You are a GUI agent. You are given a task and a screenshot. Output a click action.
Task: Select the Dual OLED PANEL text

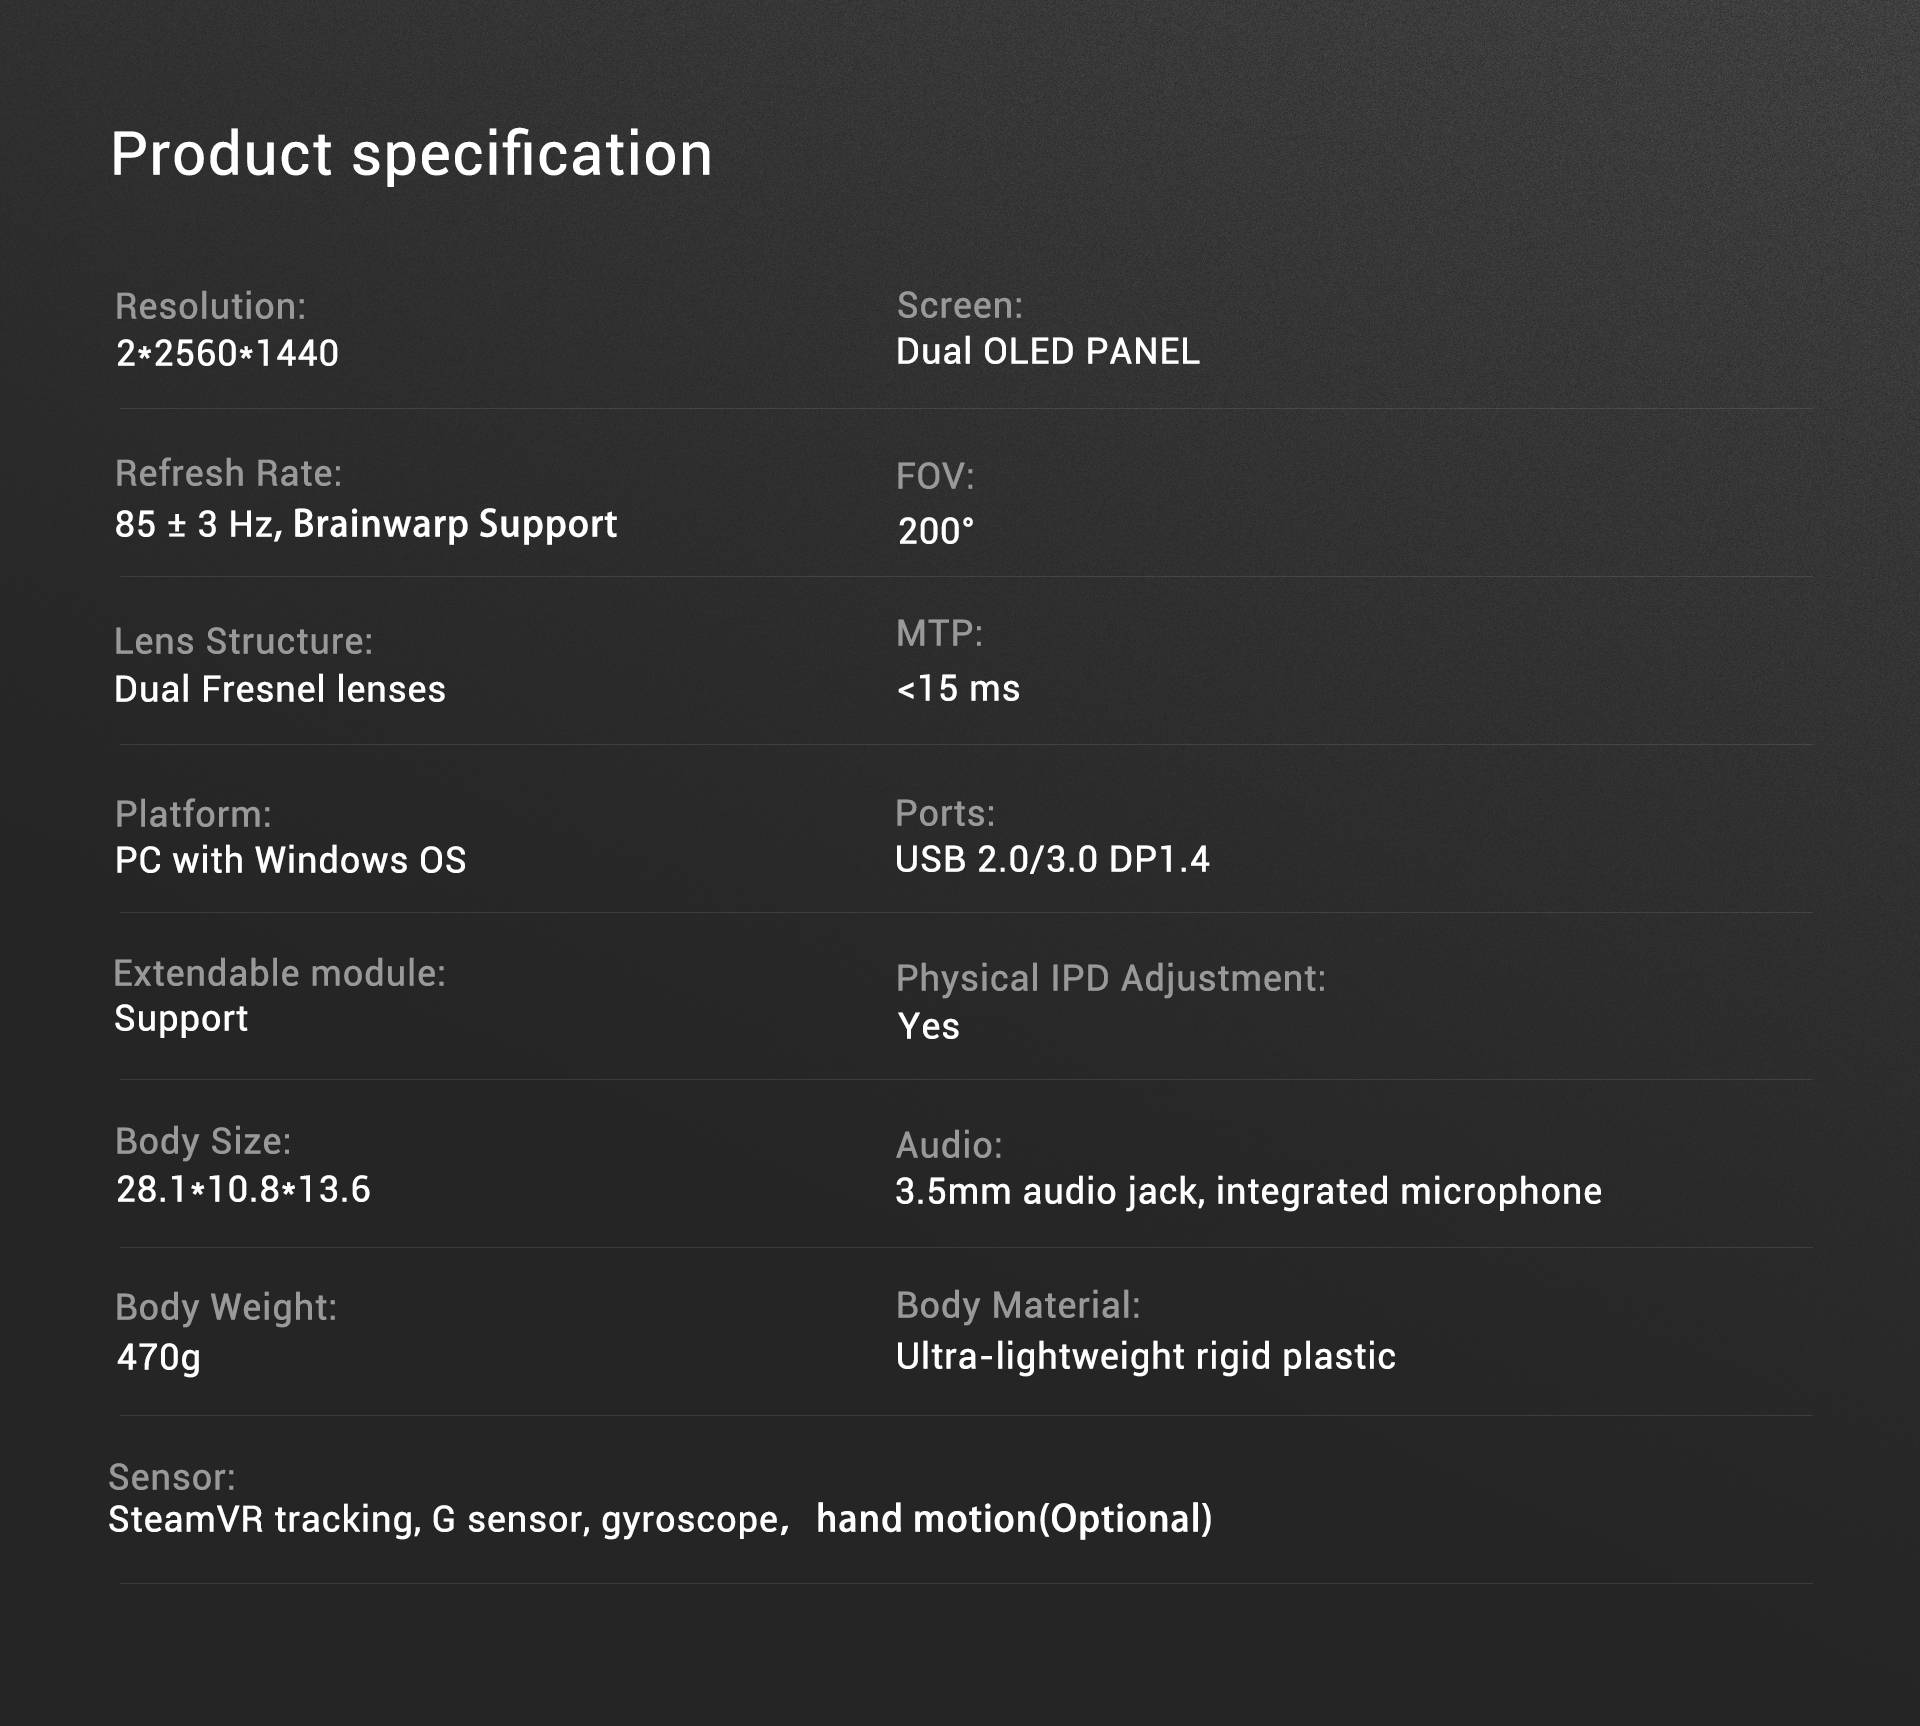(1047, 351)
